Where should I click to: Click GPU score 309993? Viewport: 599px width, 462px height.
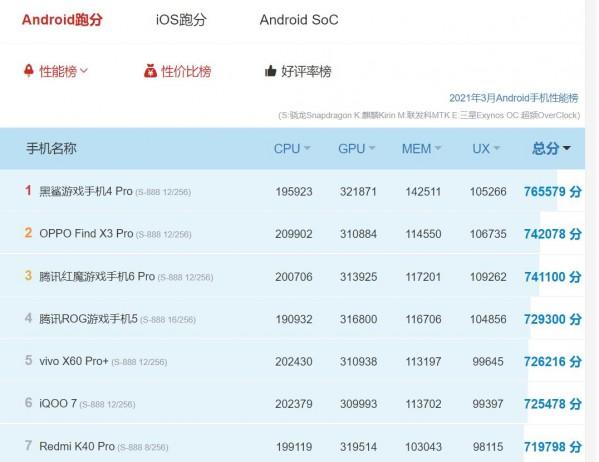(358, 404)
